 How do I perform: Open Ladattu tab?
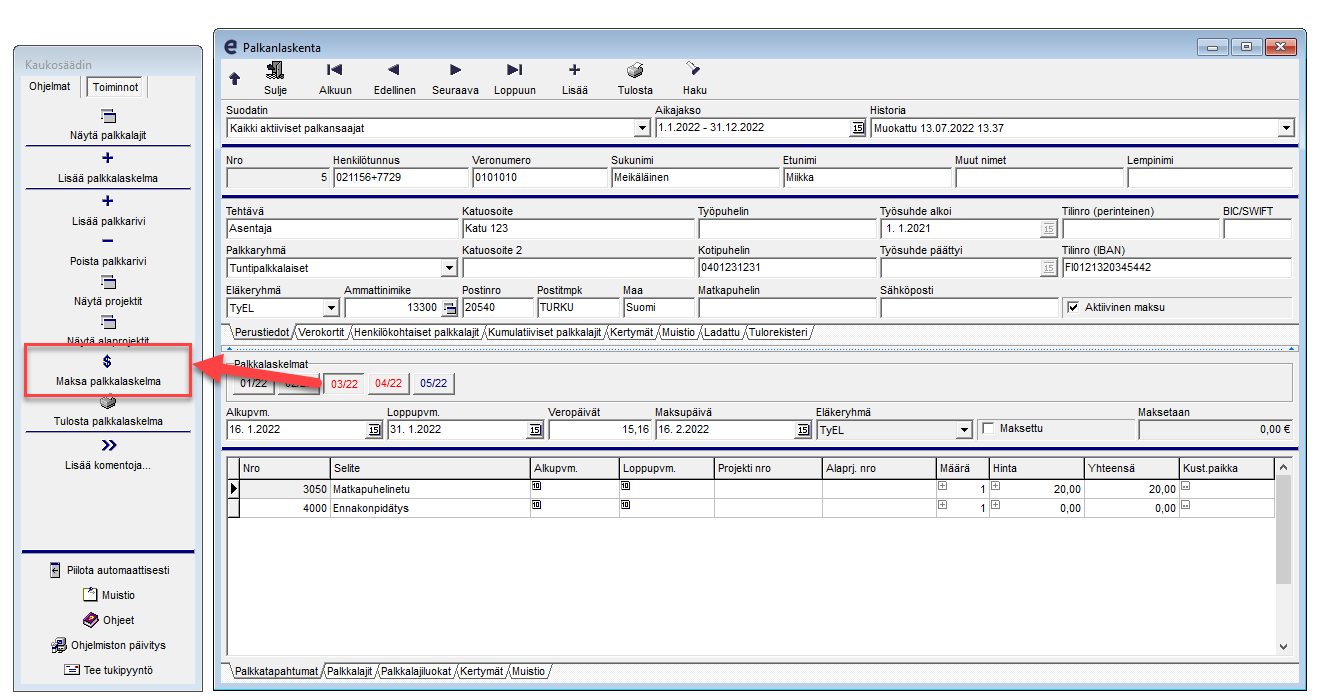[x=721, y=332]
